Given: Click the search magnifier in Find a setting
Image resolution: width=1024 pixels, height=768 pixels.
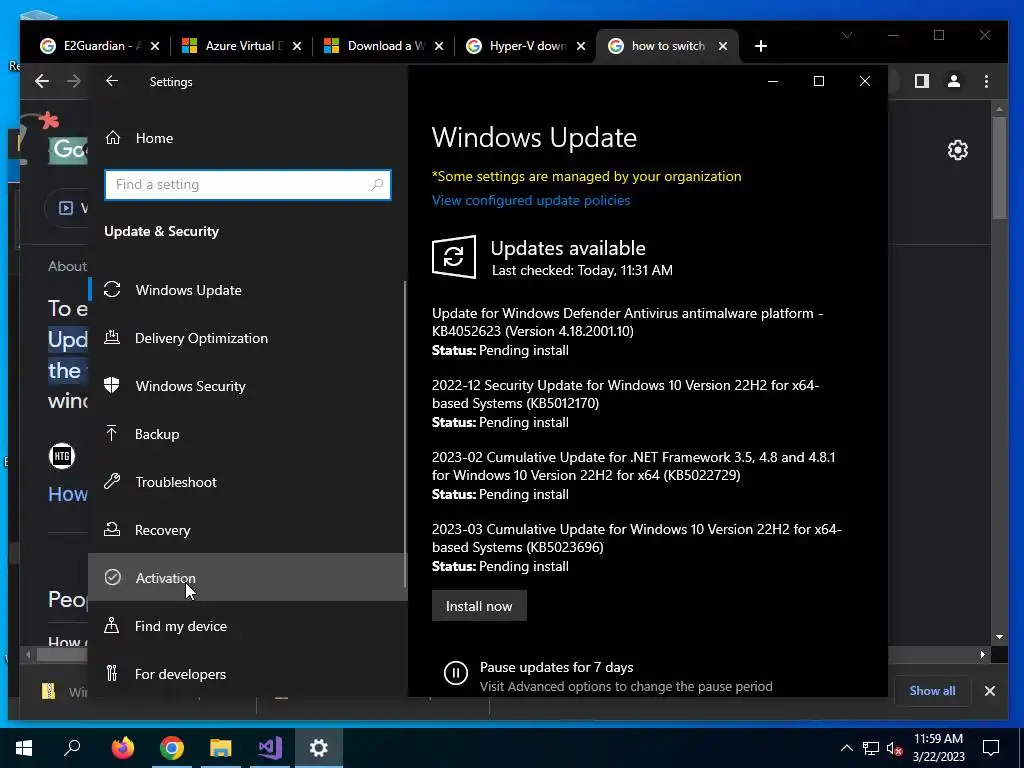Looking at the screenshot, I should tap(377, 185).
